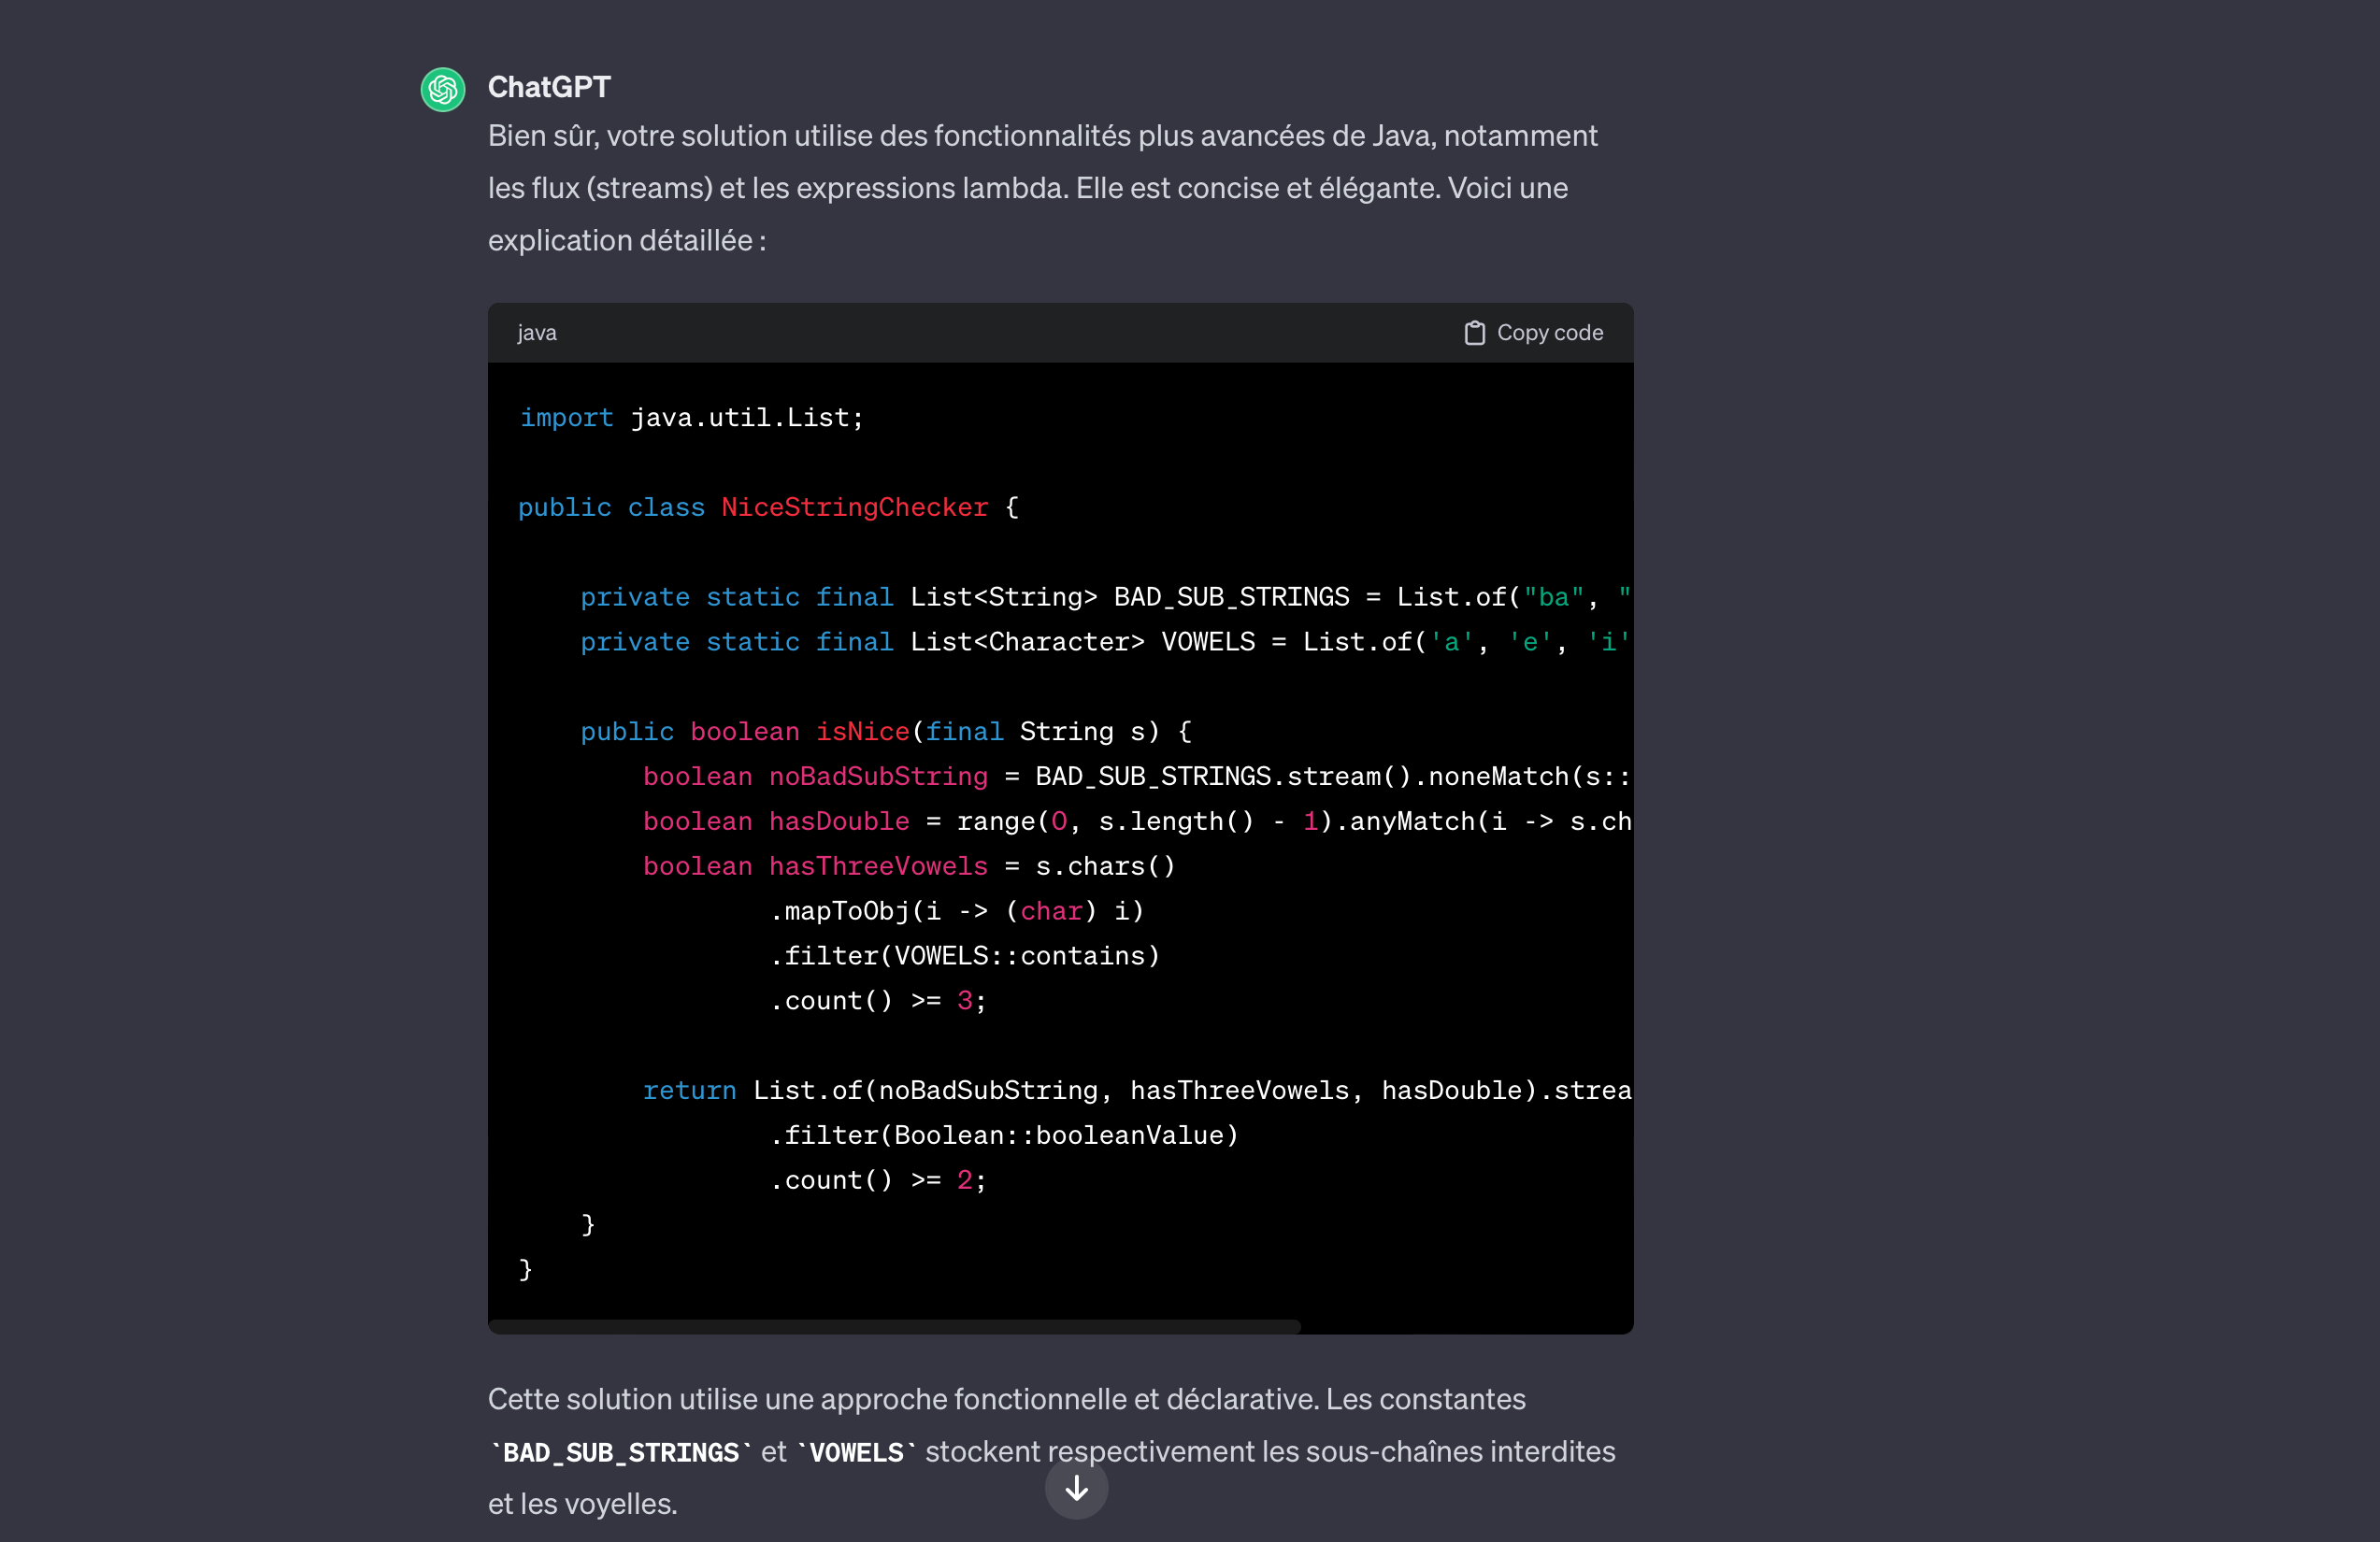Click the hasThreeVowels variable declaration

pyautogui.click(x=877, y=867)
